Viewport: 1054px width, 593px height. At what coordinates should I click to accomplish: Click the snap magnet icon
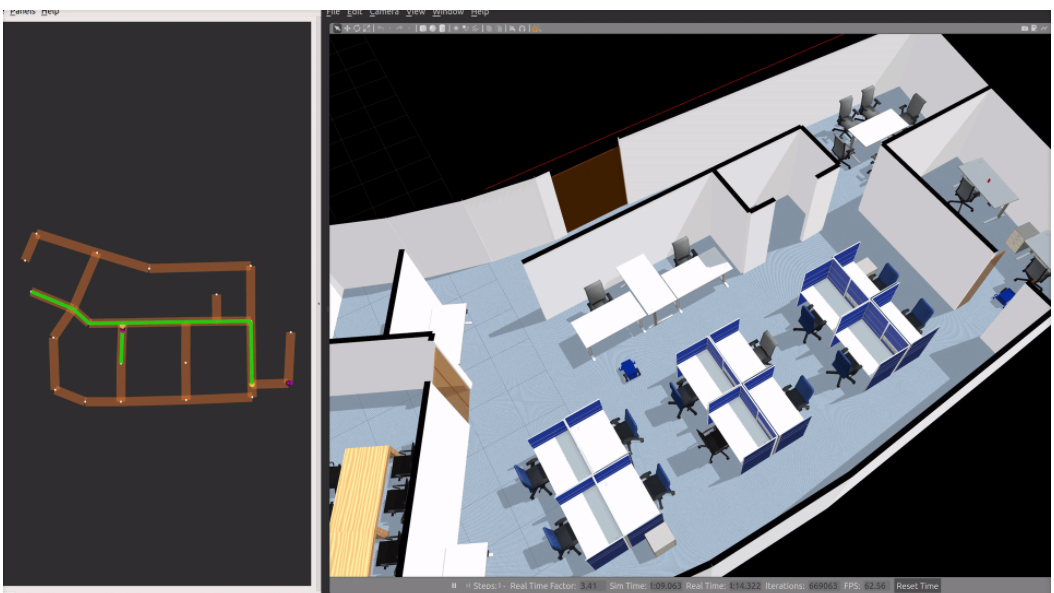point(522,28)
